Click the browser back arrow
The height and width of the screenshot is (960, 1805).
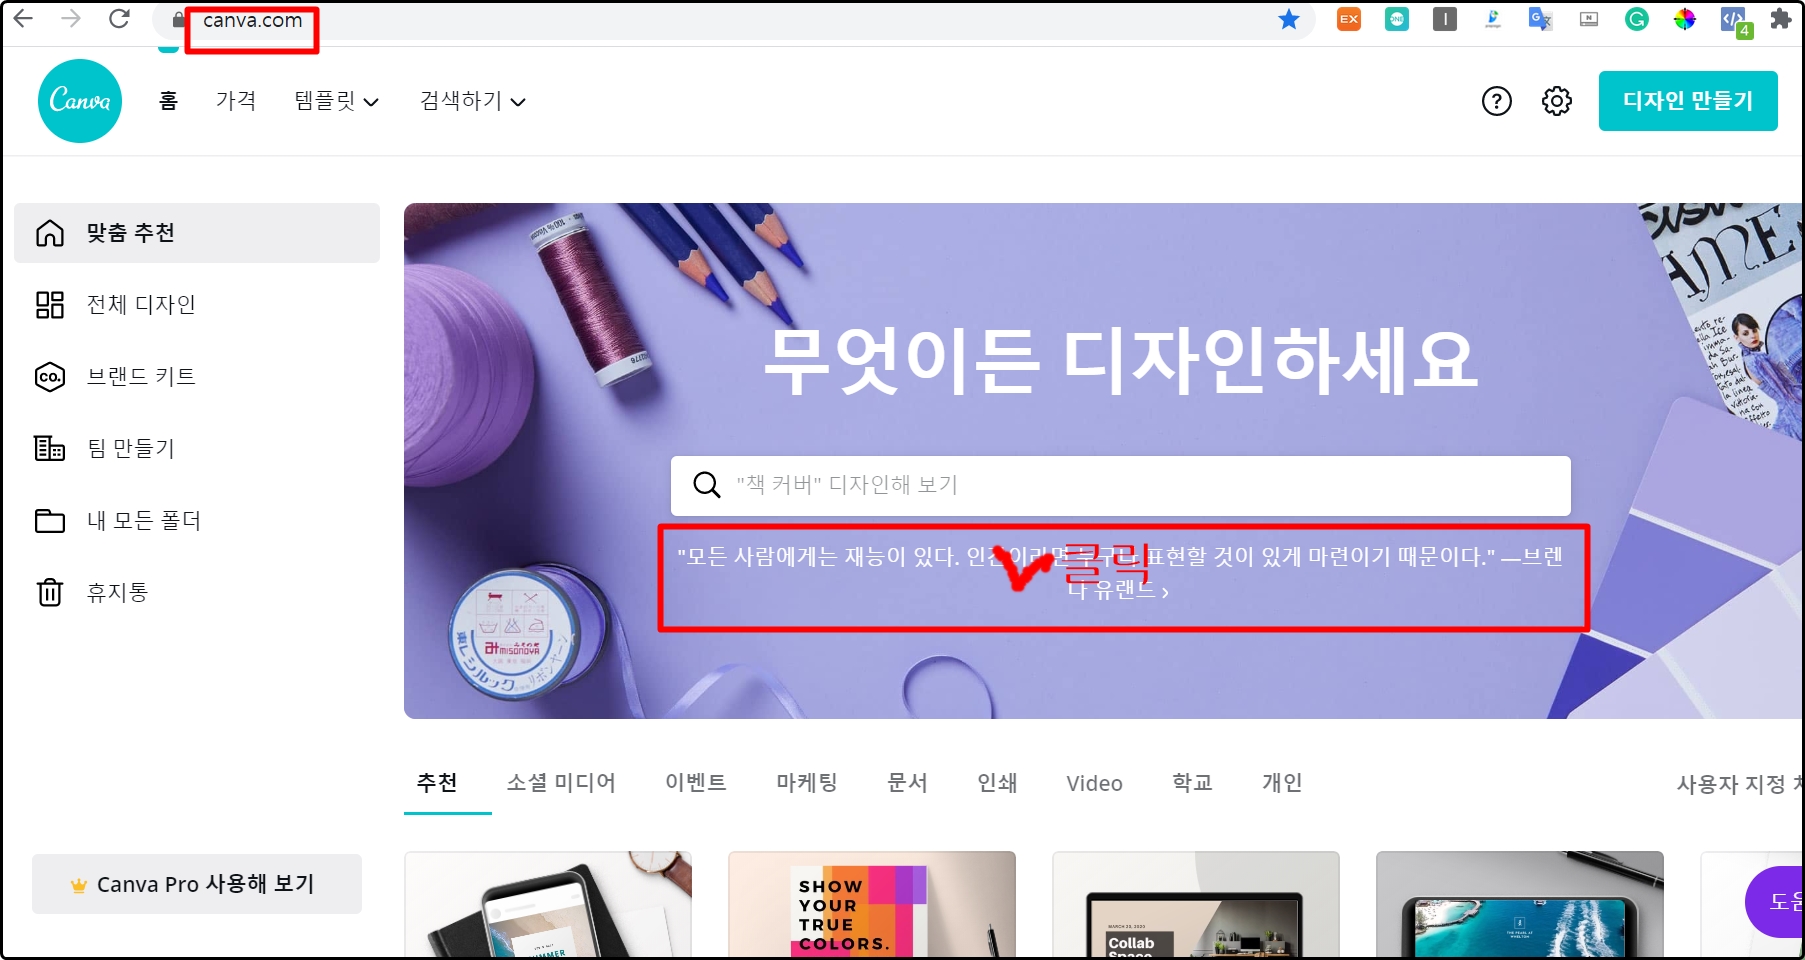(x=23, y=18)
